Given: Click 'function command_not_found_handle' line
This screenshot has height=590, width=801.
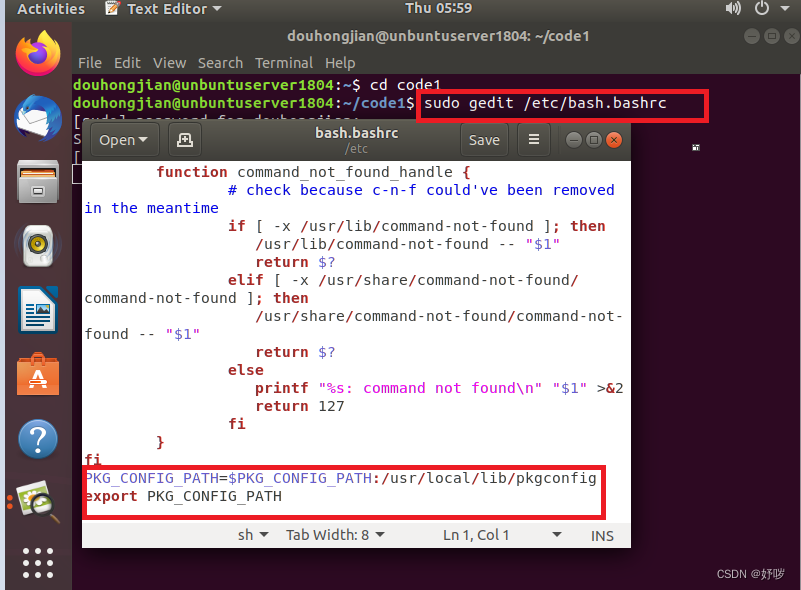Looking at the screenshot, I should coord(313,172).
